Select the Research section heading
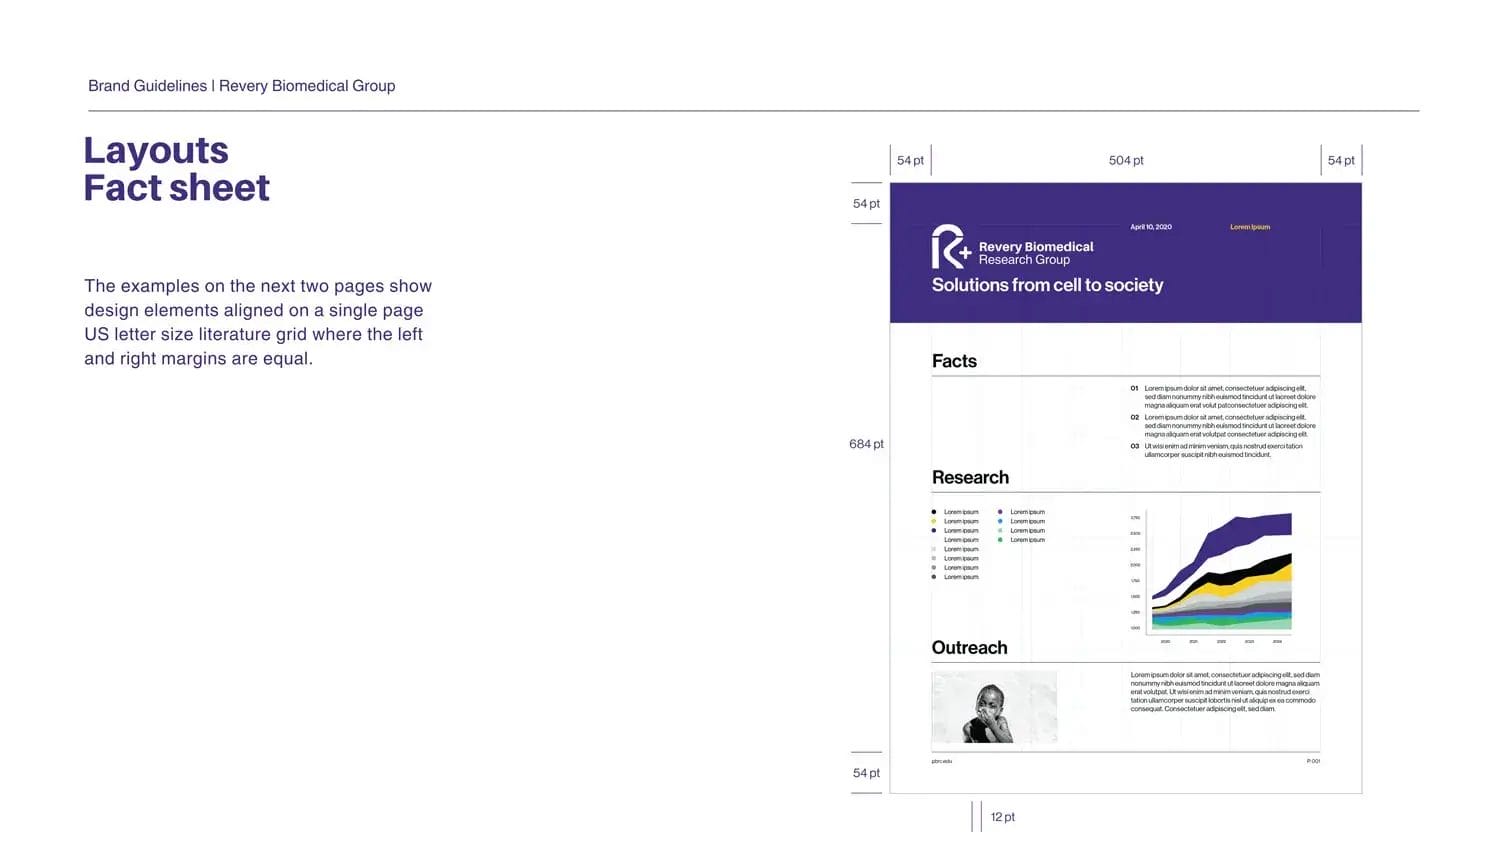The width and height of the screenshot is (1500, 844). (x=970, y=477)
